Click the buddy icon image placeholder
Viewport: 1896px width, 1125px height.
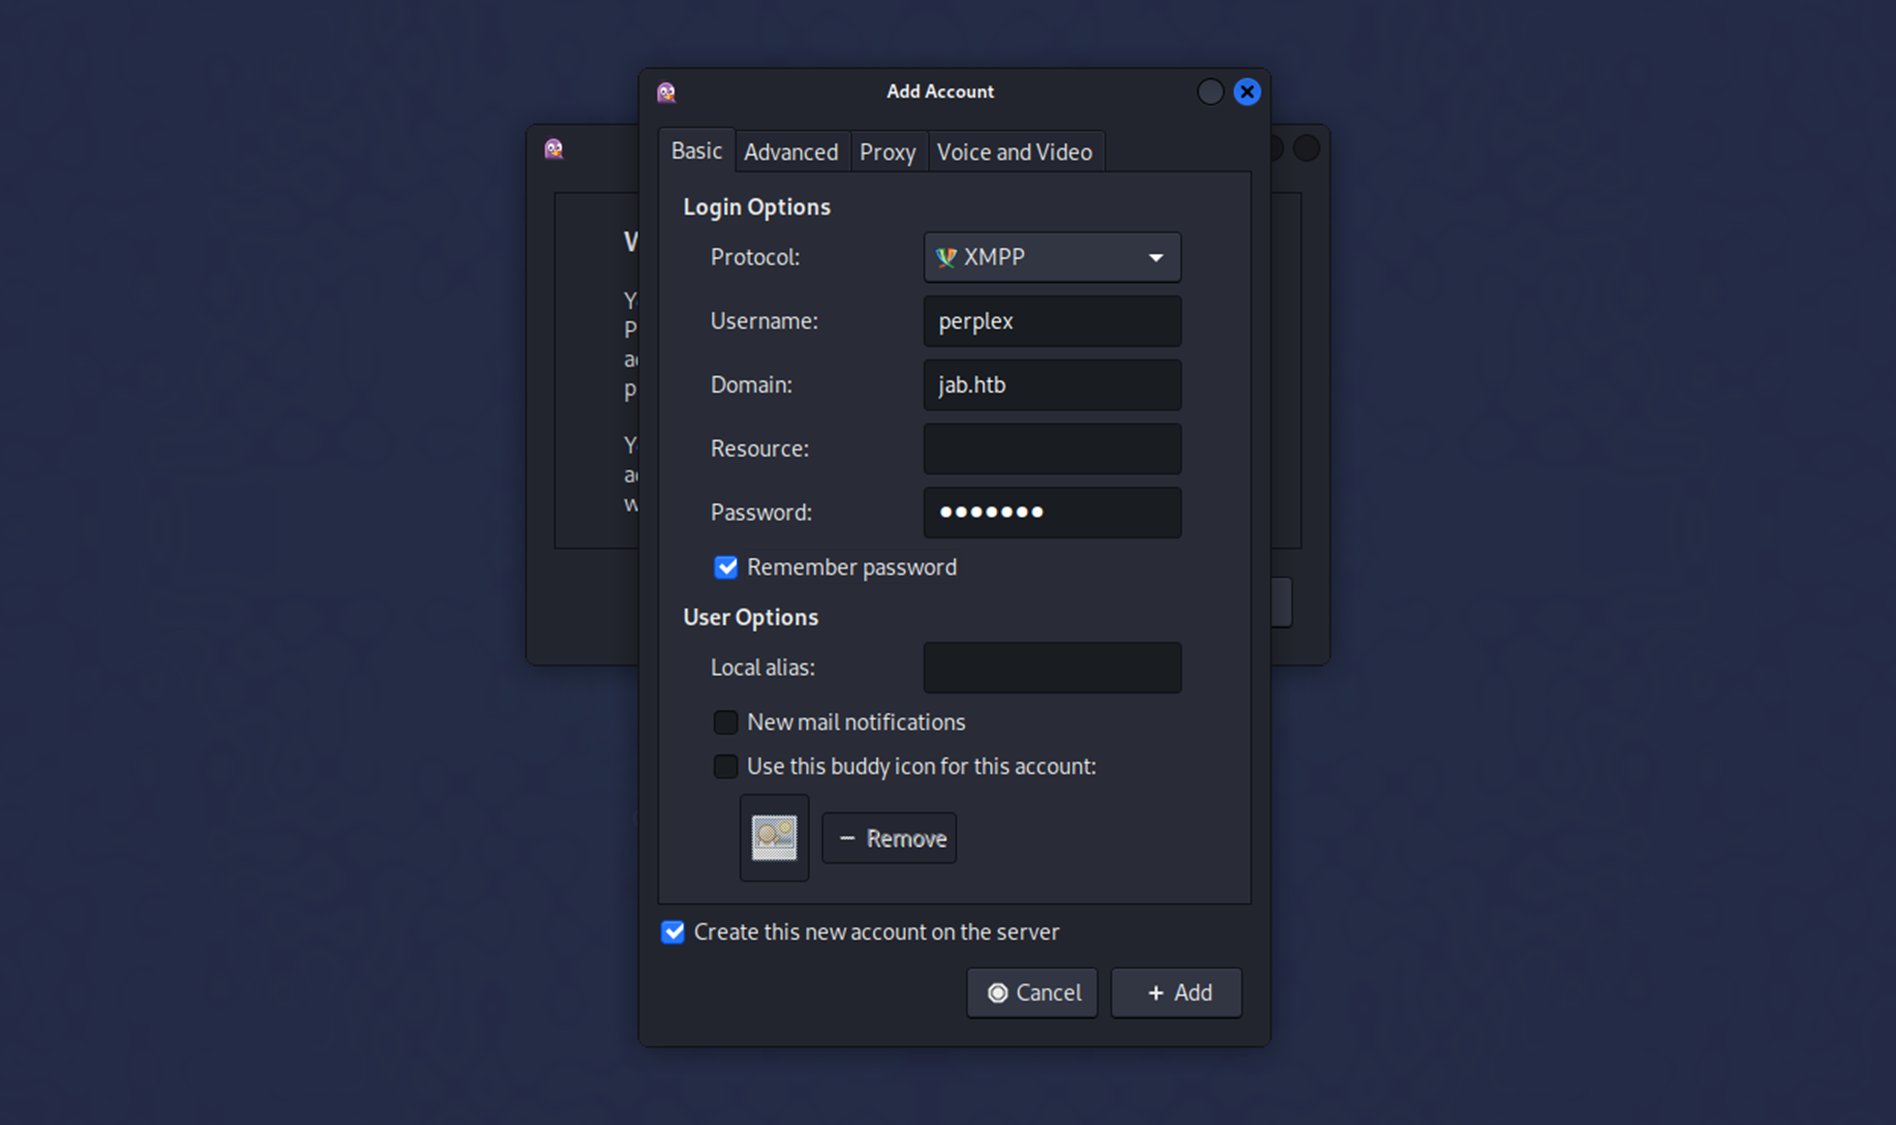click(x=774, y=838)
